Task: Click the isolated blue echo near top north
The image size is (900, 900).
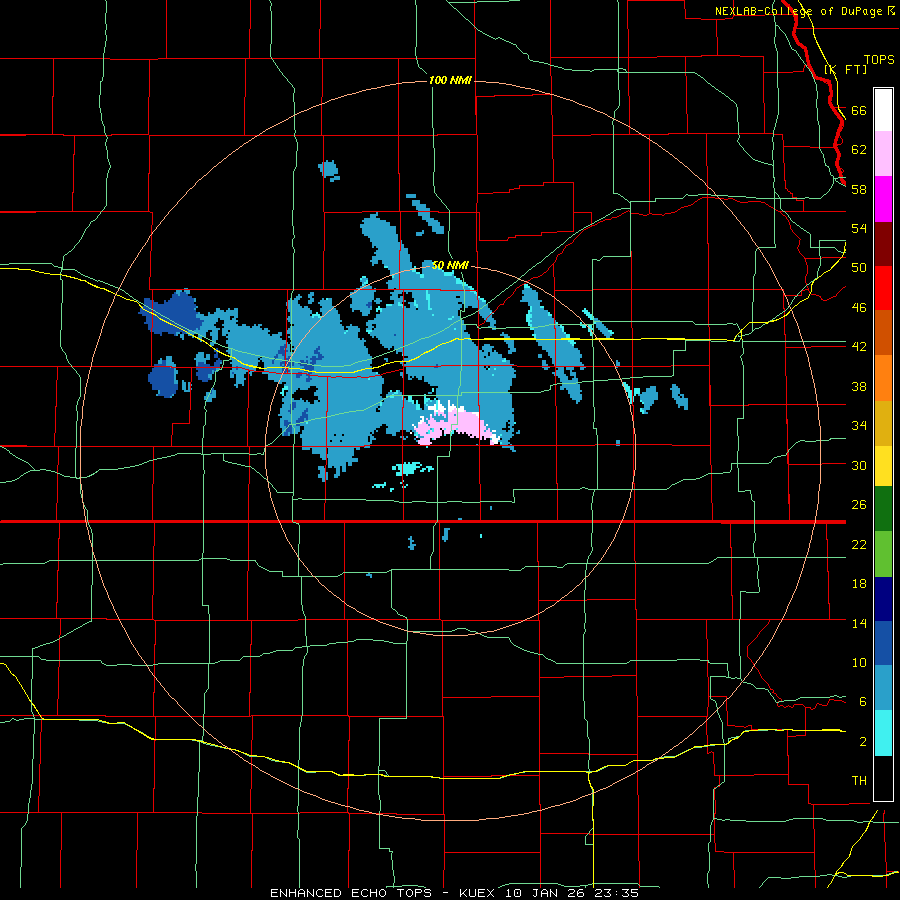Action: click(329, 170)
